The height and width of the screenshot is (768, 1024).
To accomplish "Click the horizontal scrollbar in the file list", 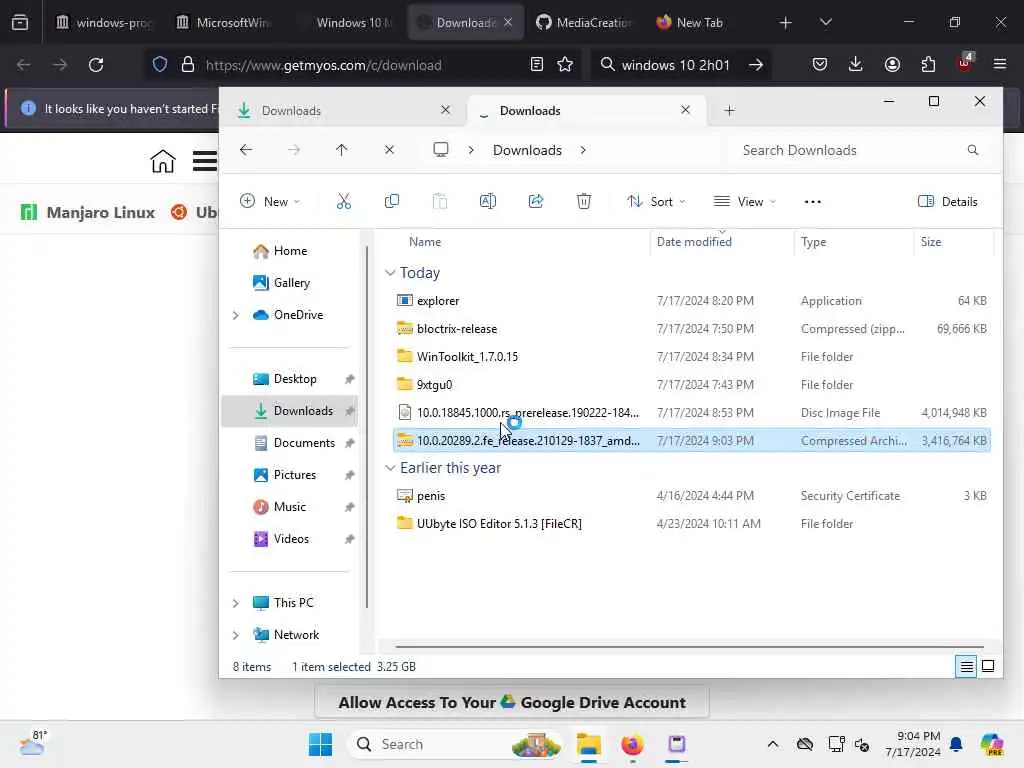I will 689,647.
